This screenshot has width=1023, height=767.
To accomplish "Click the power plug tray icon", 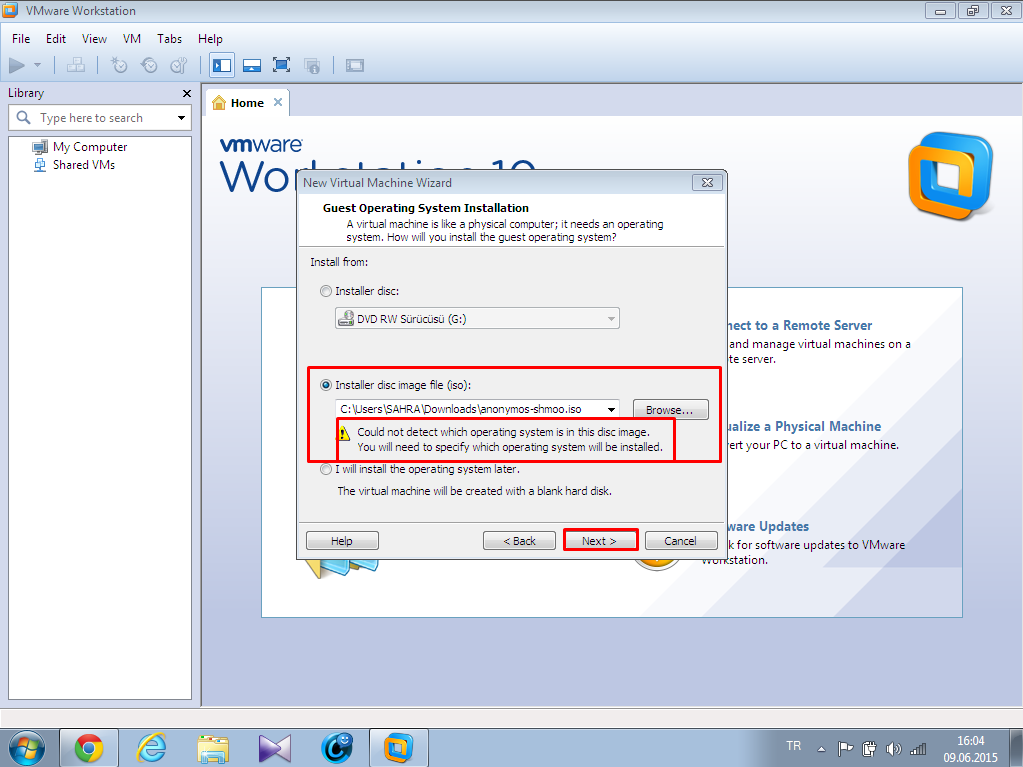I will coord(869,749).
